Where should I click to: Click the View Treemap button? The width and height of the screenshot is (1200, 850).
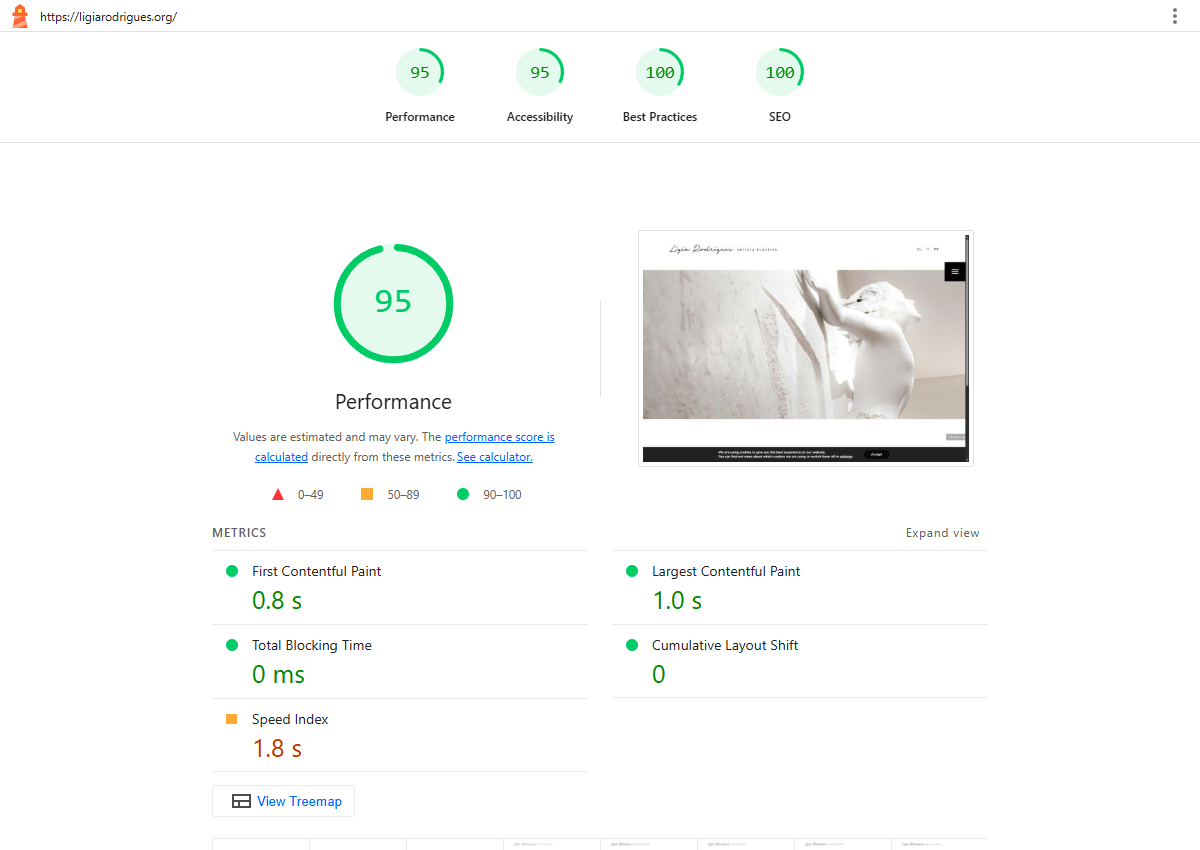click(284, 801)
